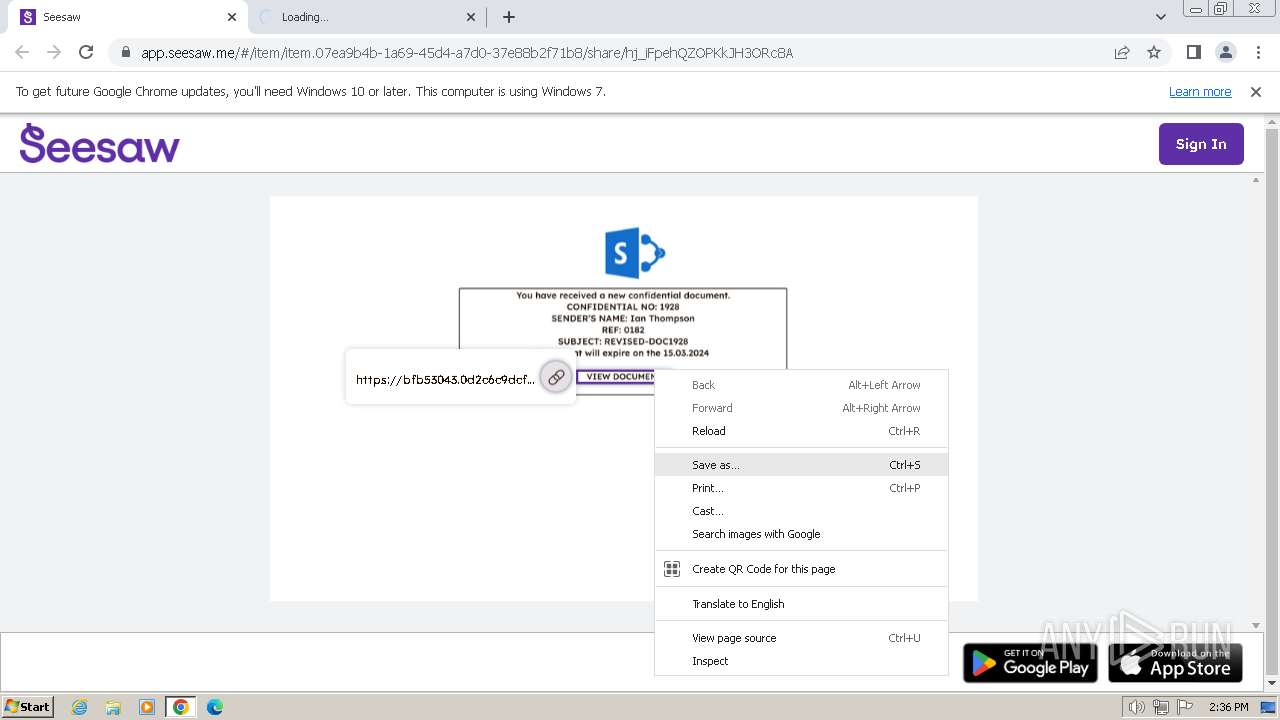The height and width of the screenshot is (720, 1280).
Task: Click the Learn more link
Action: click(1200, 91)
